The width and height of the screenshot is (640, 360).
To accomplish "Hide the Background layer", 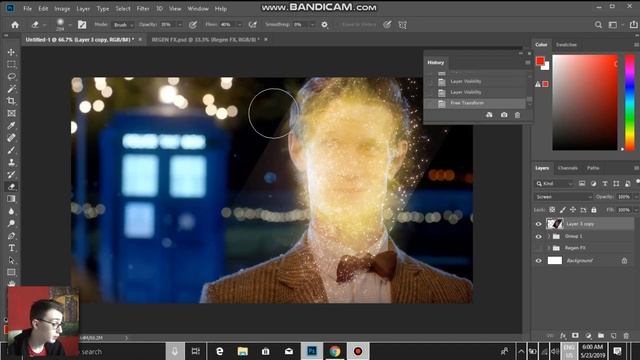I will pyautogui.click(x=538, y=260).
